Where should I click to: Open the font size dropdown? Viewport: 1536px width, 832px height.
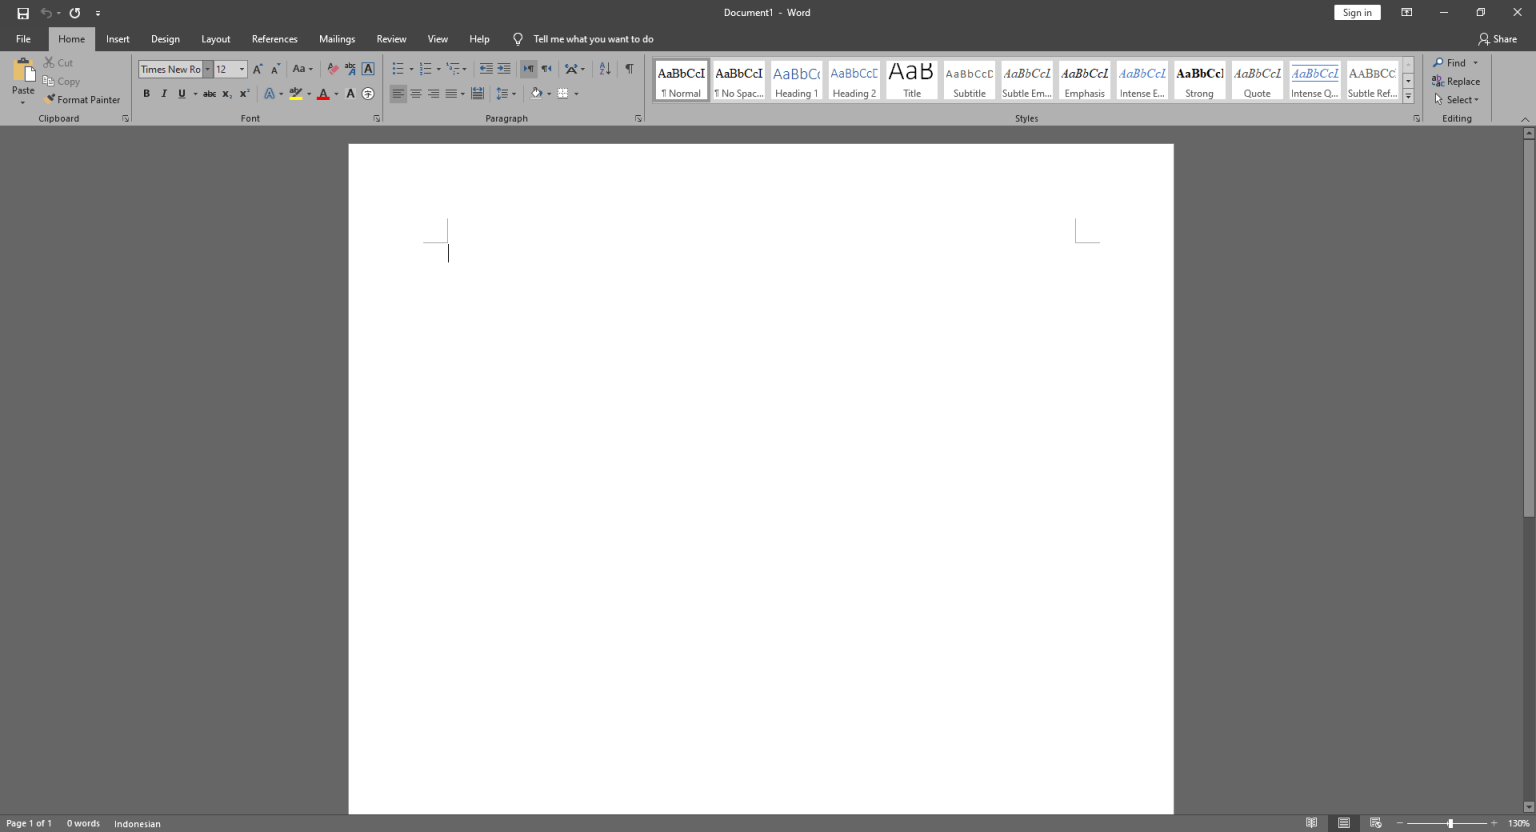point(242,69)
